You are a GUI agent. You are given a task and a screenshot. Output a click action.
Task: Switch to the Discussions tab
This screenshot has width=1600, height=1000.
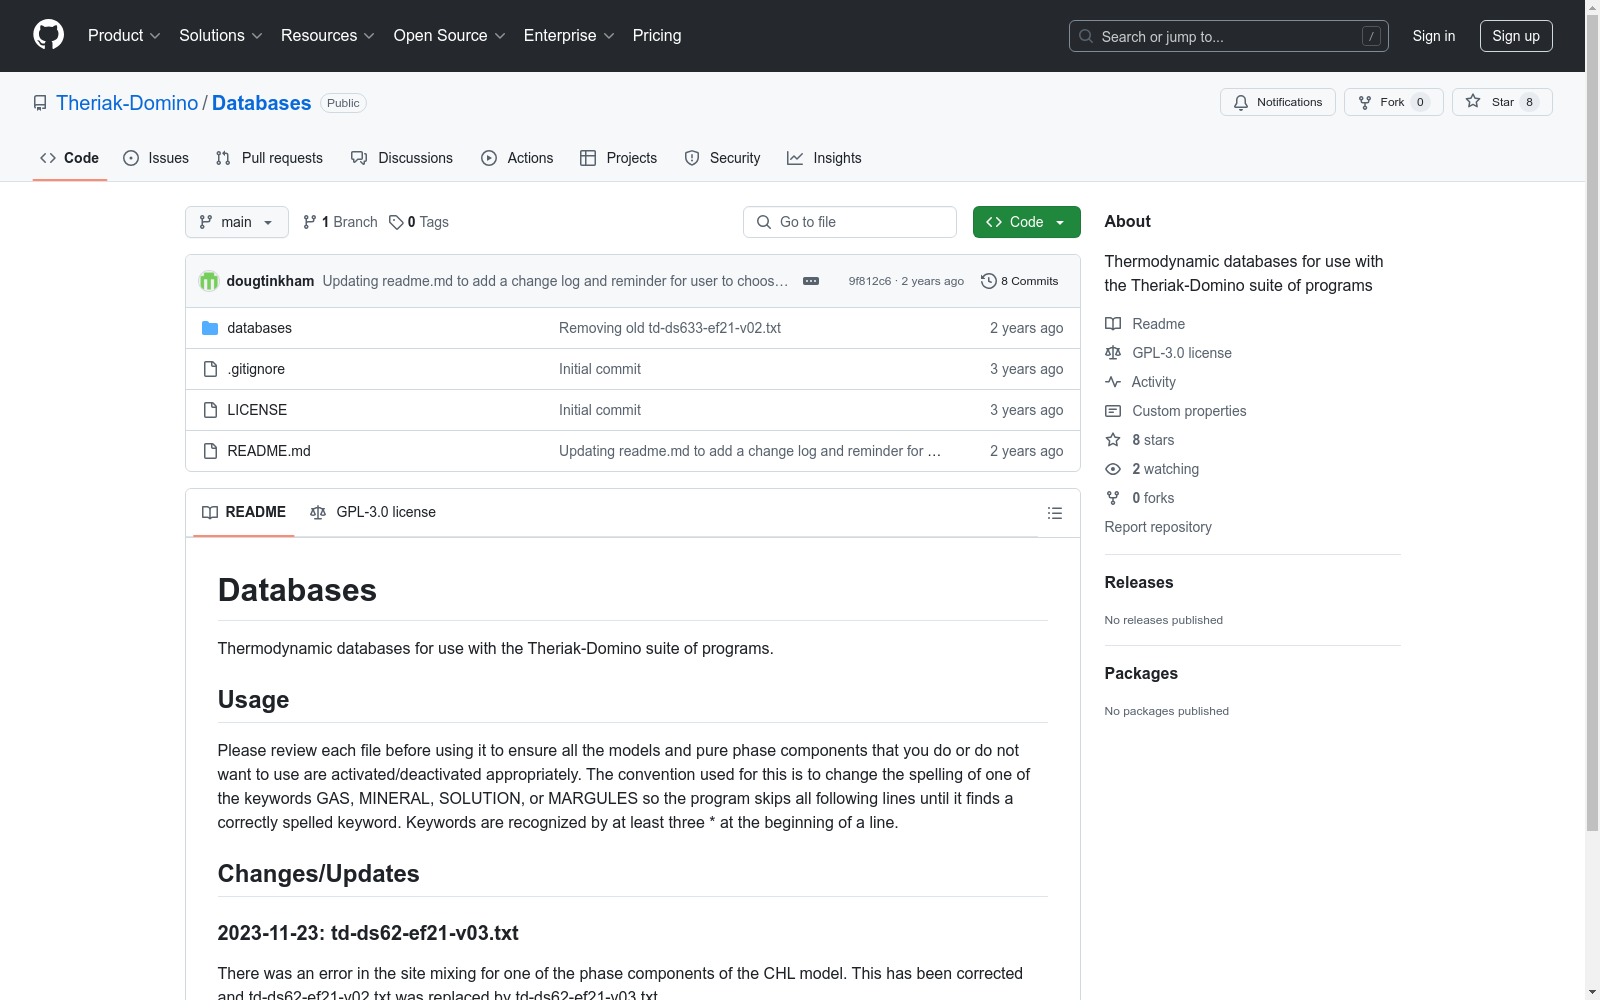tap(402, 158)
